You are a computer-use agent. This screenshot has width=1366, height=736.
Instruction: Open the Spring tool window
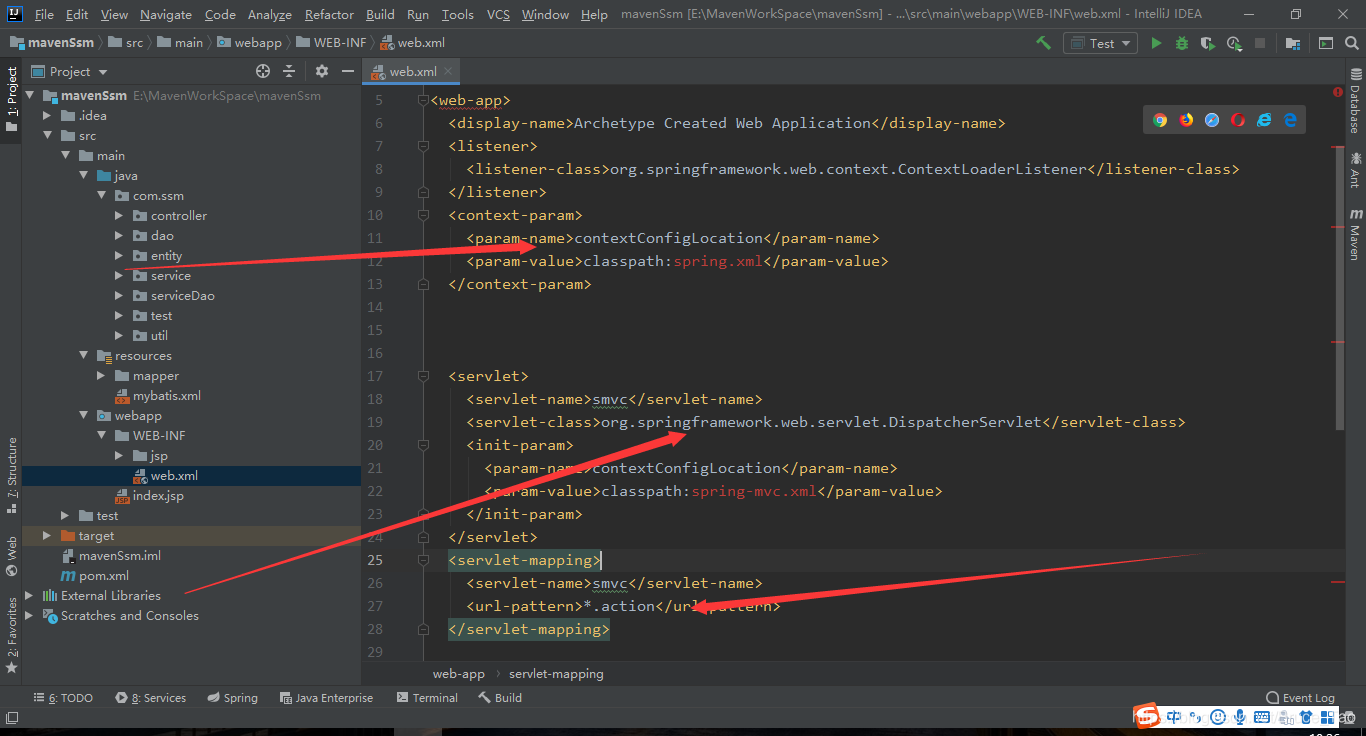[x=232, y=697]
